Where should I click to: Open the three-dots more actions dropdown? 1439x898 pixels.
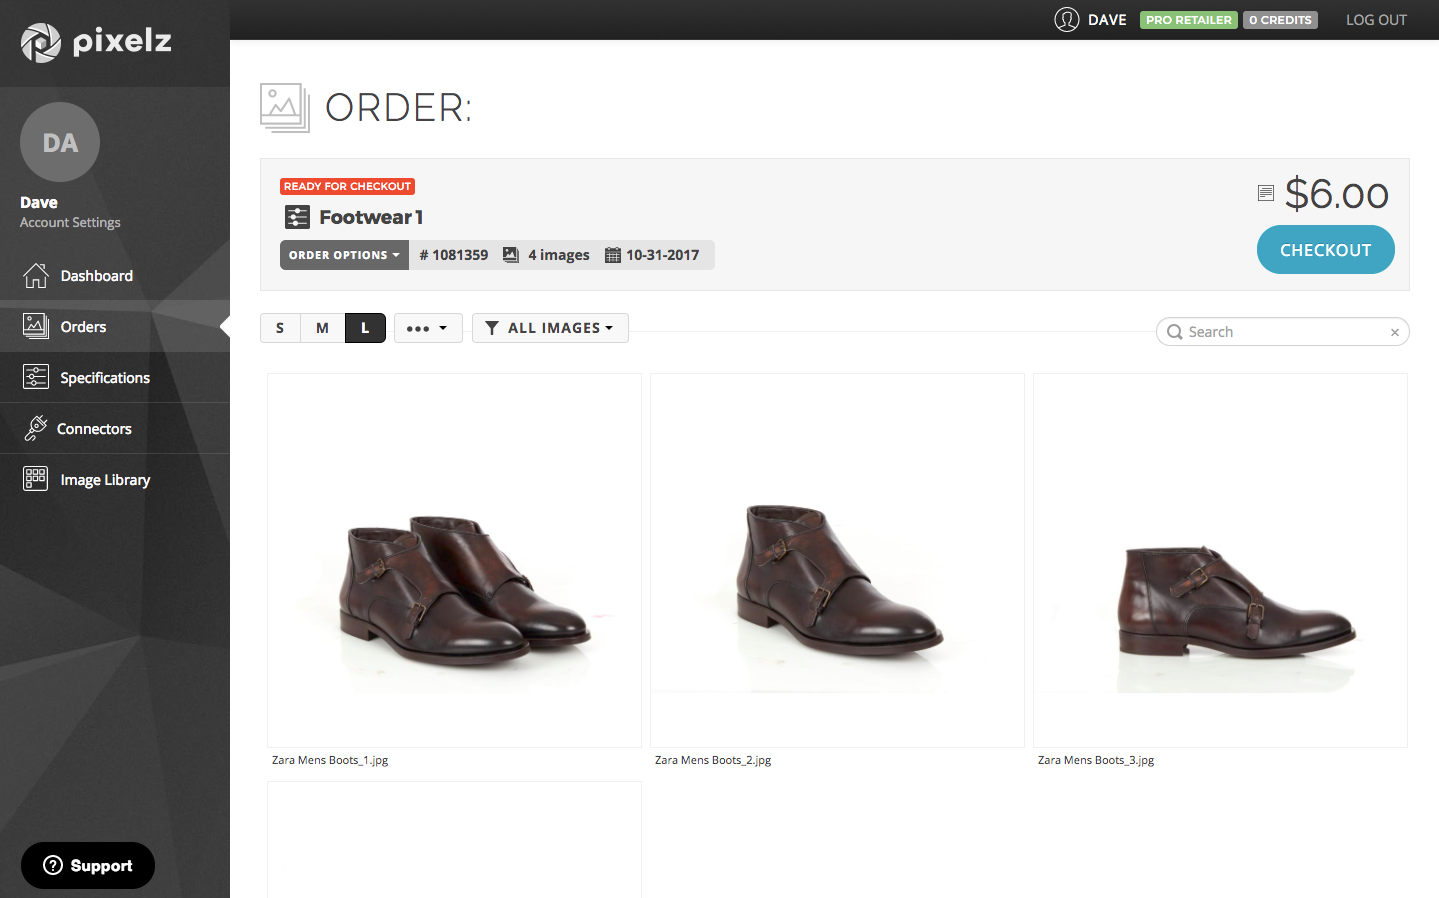pyautogui.click(x=428, y=328)
